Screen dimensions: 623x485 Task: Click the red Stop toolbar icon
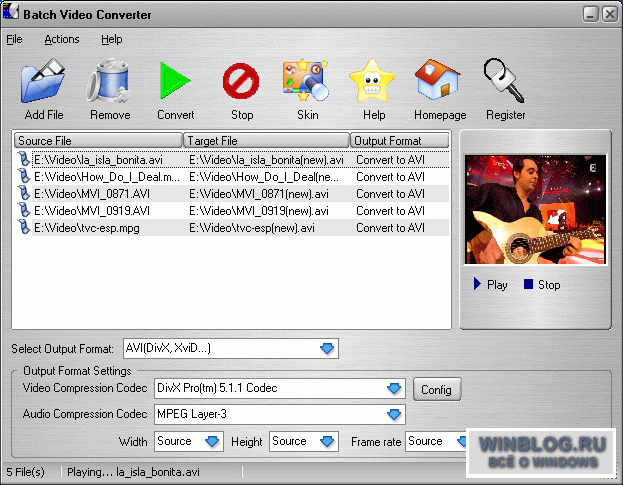pyautogui.click(x=241, y=81)
